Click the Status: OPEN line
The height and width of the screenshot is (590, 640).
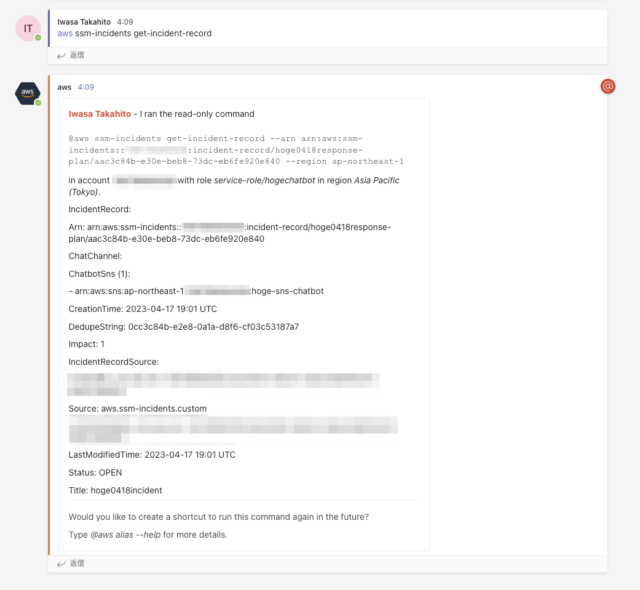click(x=95, y=472)
